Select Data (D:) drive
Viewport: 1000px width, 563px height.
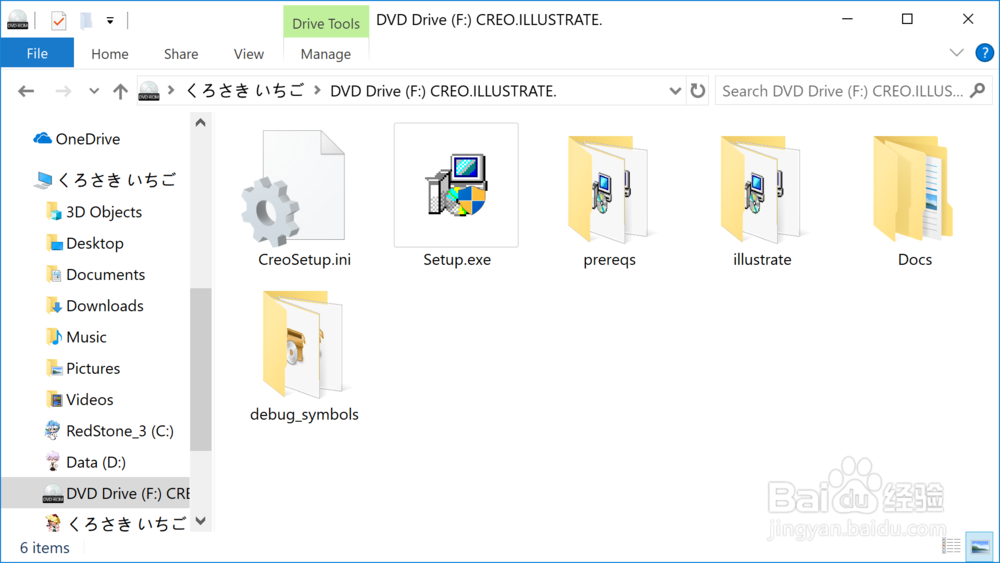(x=85, y=462)
